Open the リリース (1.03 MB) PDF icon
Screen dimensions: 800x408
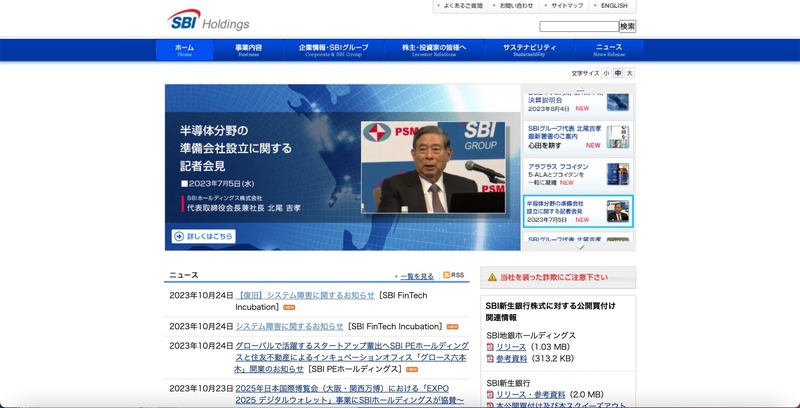click(491, 346)
